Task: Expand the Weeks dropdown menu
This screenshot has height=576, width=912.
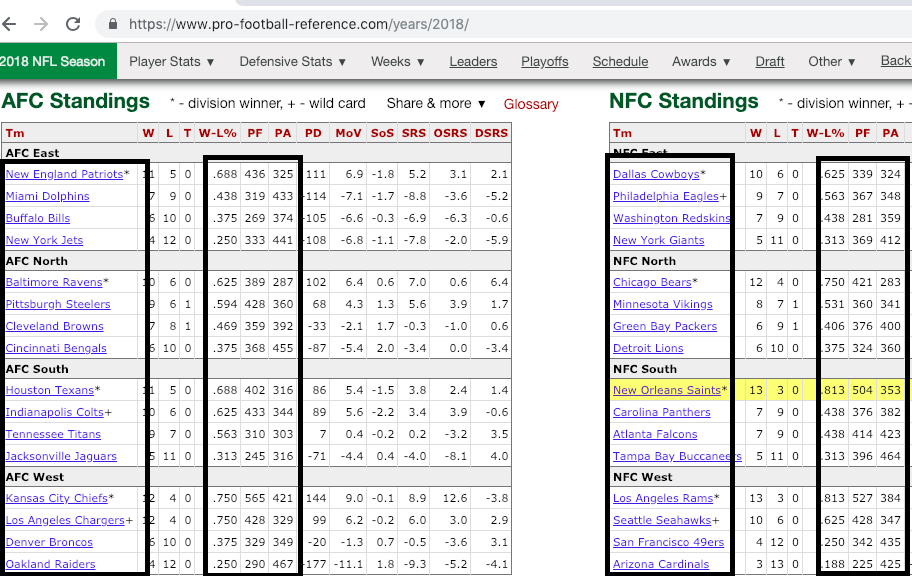Action: tap(398, 62)
